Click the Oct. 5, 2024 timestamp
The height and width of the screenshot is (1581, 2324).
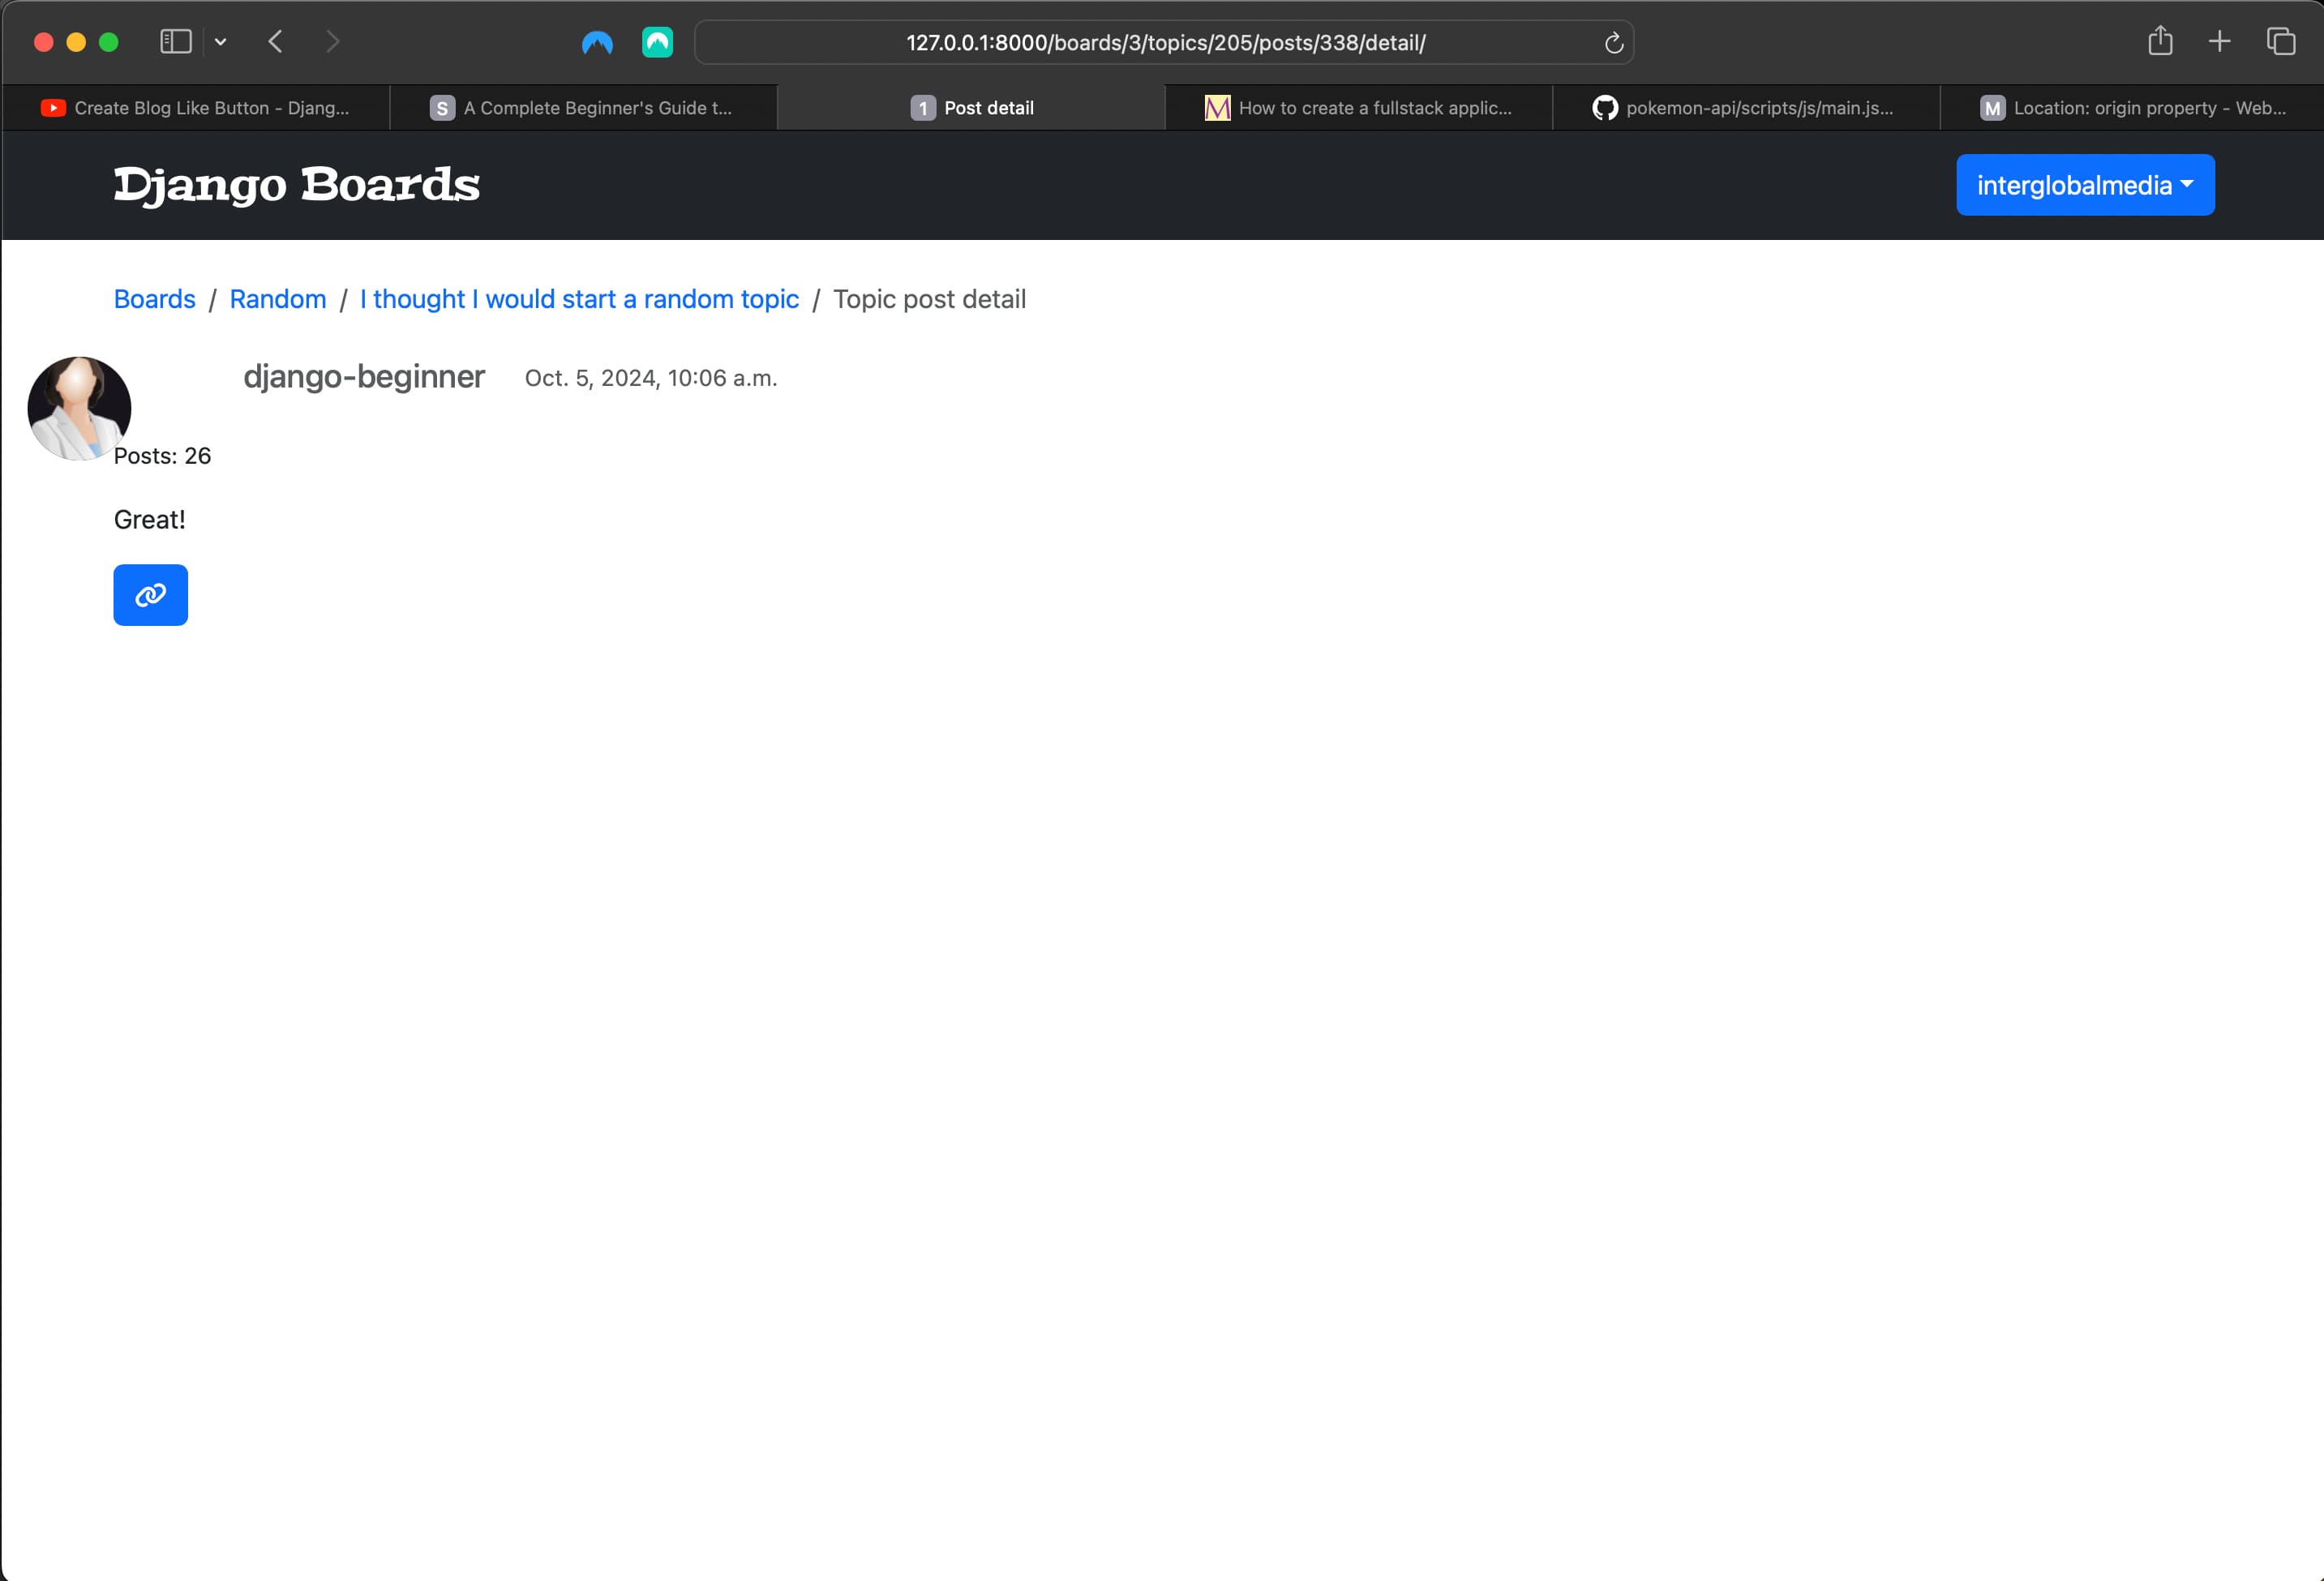[x=651, y=378]
